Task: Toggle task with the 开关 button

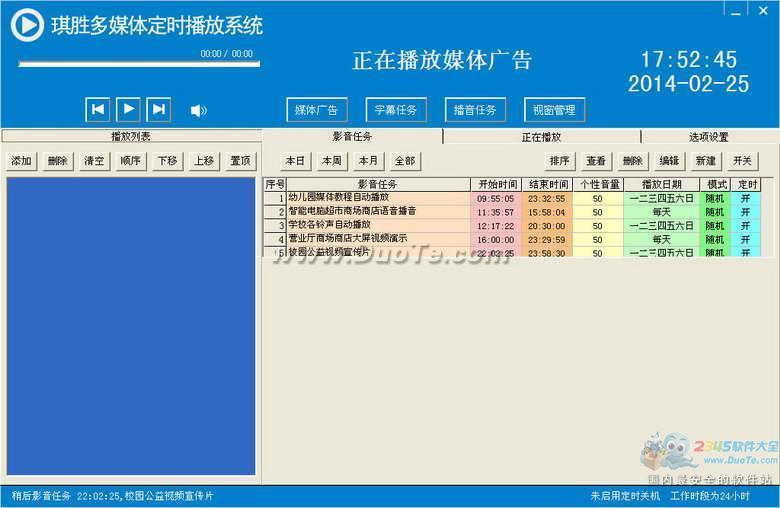Action: coord(741,161)
